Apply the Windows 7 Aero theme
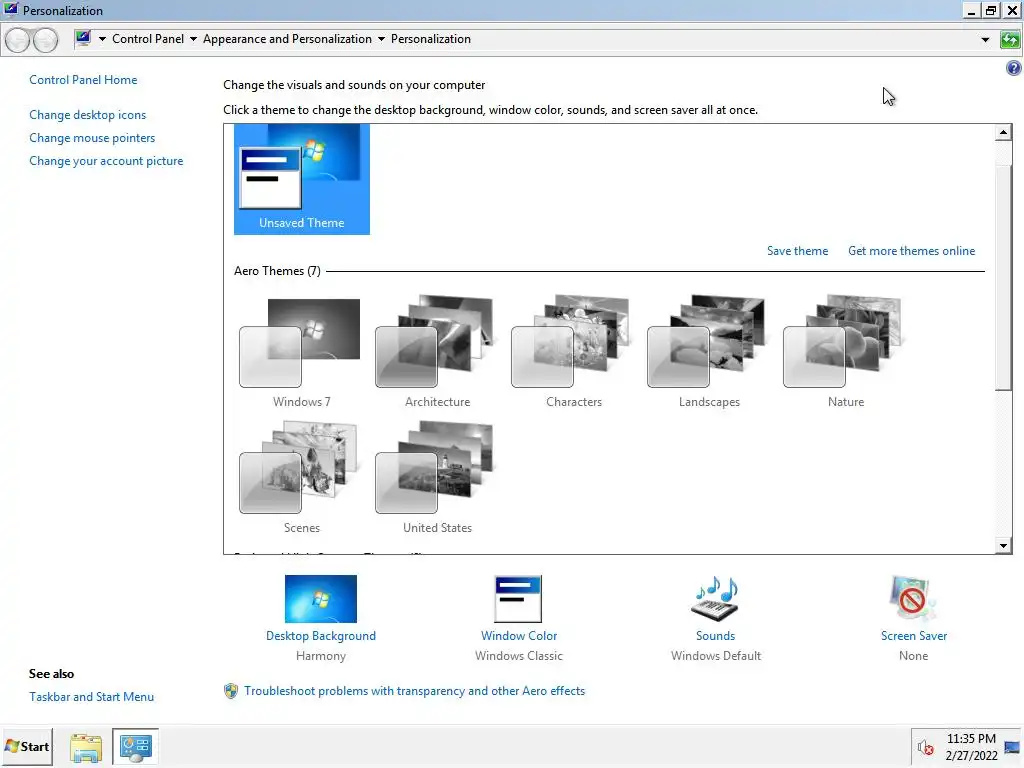Image resolution: width=1024 pixels, height=768 pixels. tap(301, 353)
